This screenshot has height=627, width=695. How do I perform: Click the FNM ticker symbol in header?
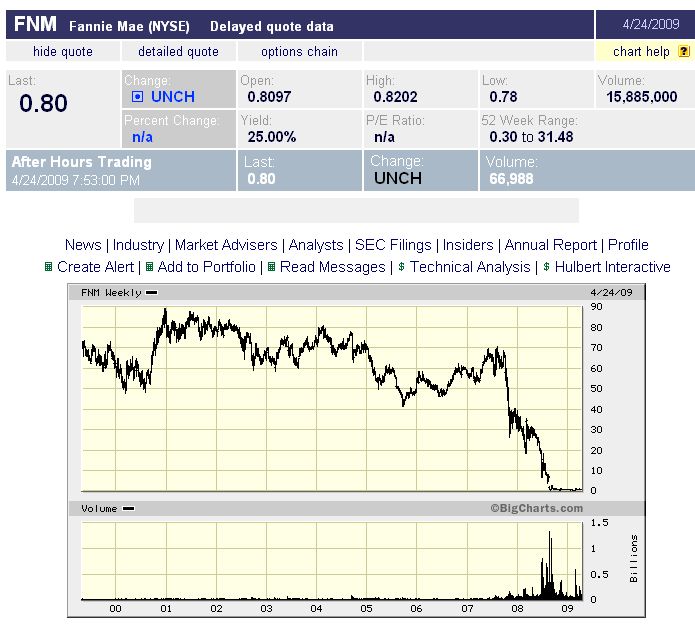tap(35, 24)
